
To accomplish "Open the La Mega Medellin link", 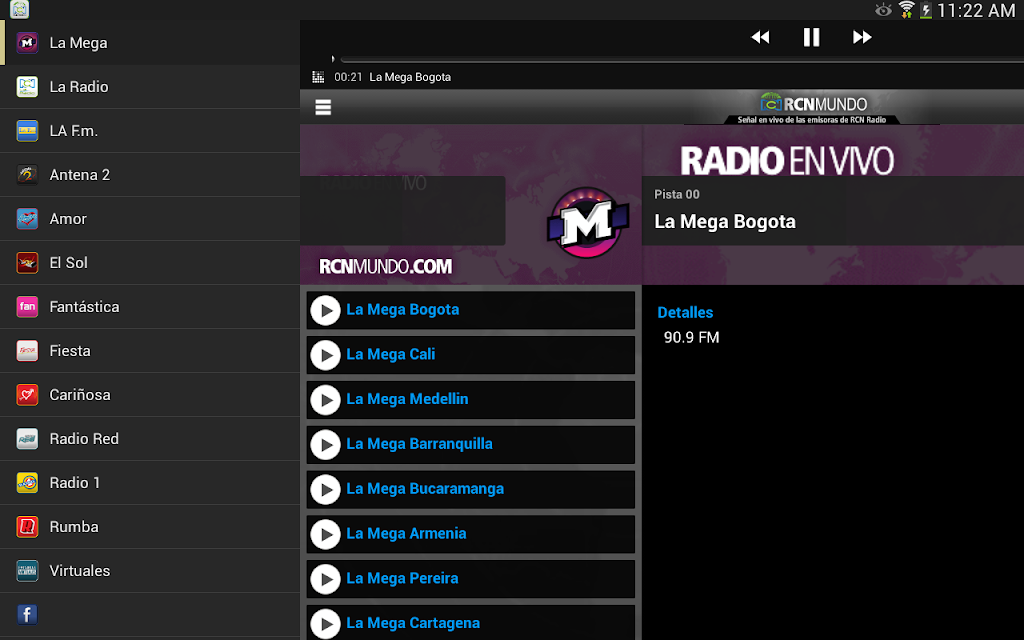I will (407, 399).
